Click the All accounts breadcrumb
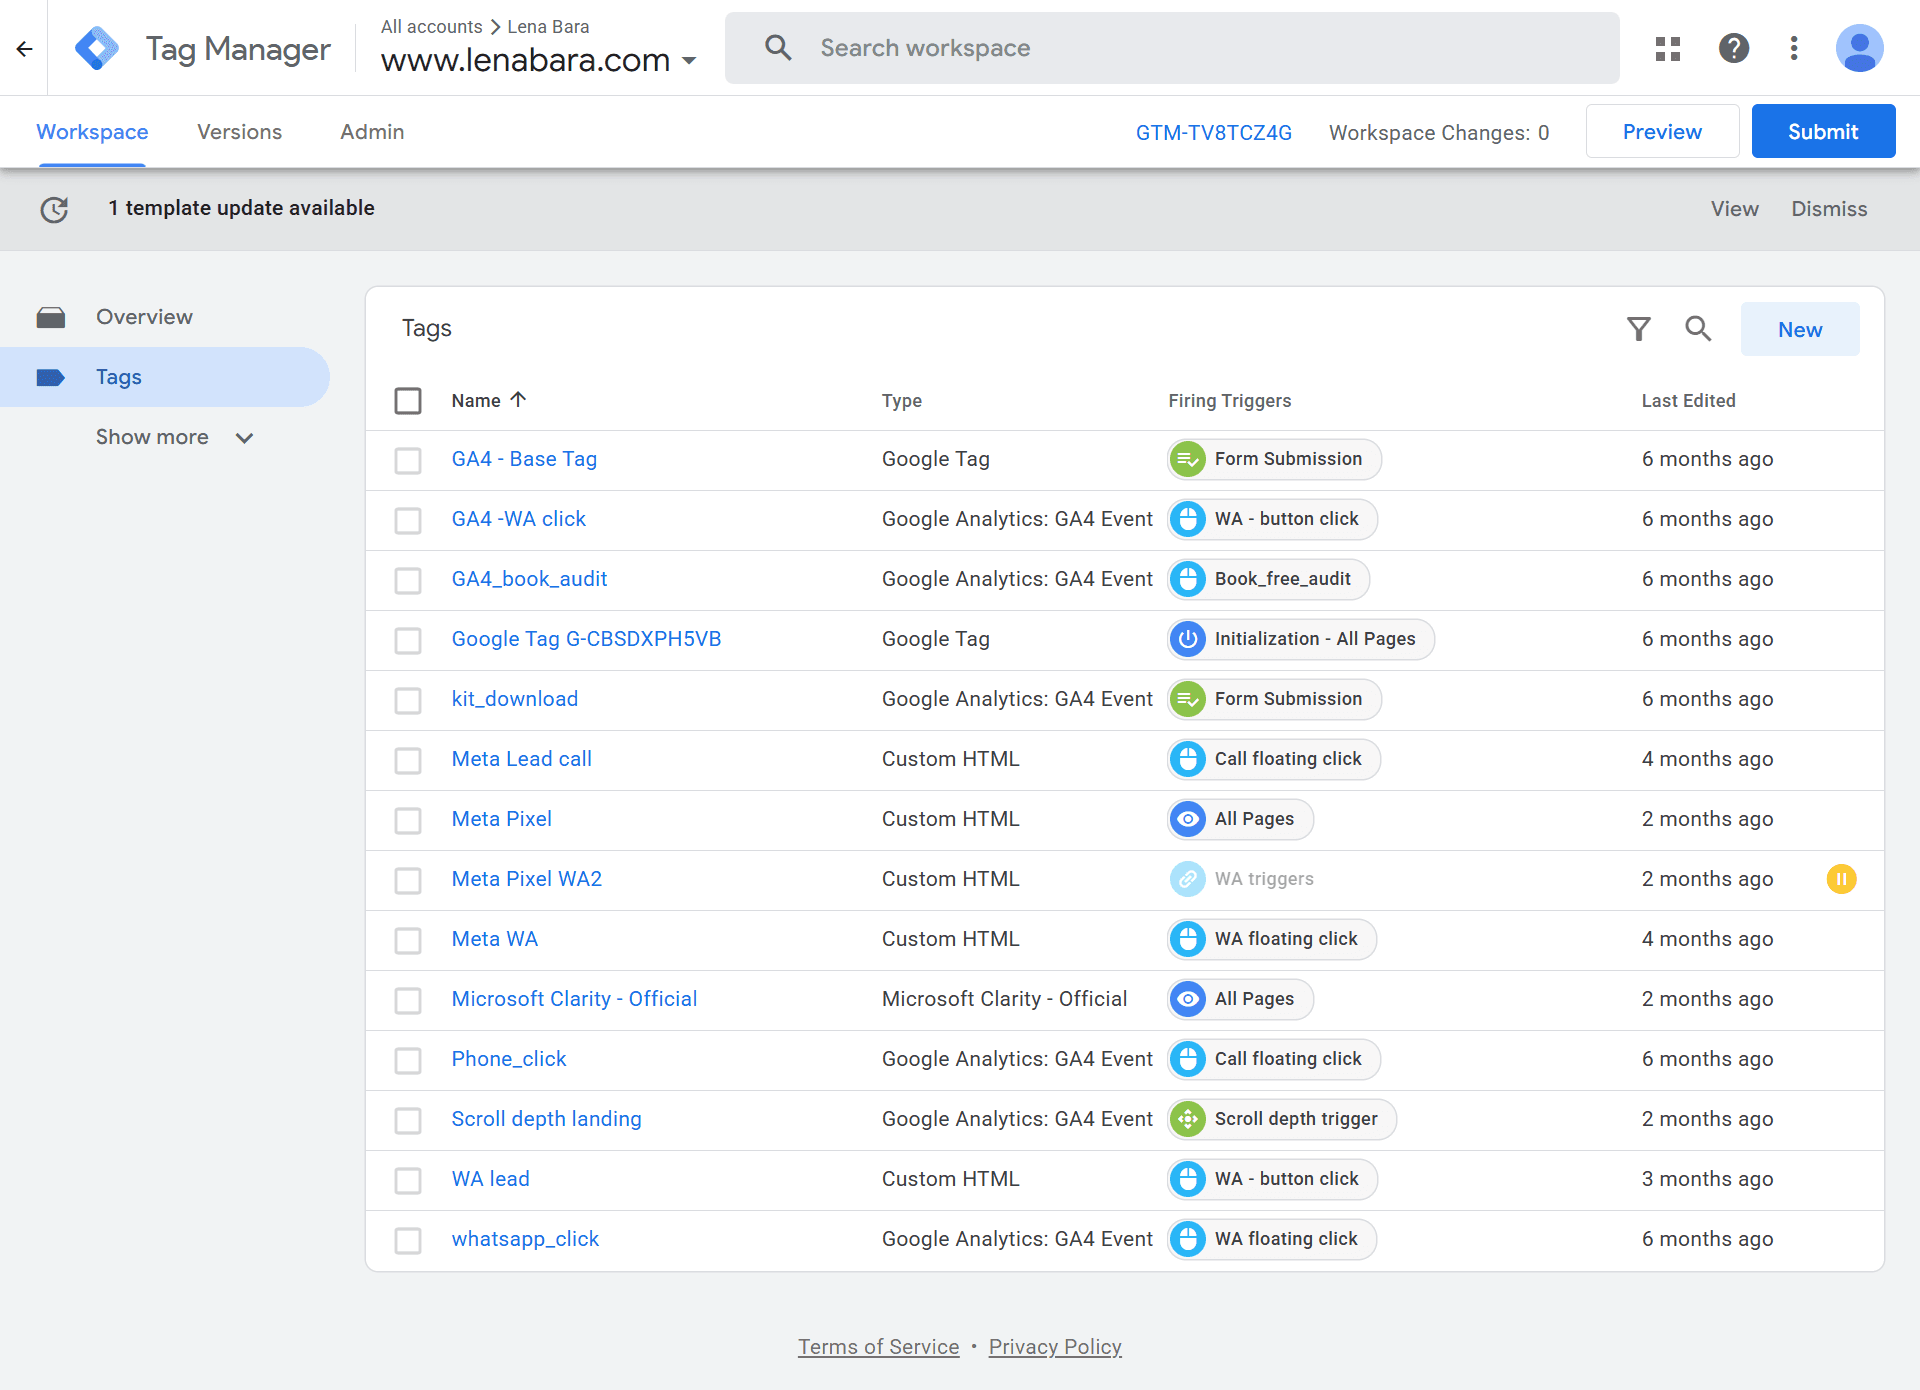1920x1390 pixels. (x=431, y=27)
